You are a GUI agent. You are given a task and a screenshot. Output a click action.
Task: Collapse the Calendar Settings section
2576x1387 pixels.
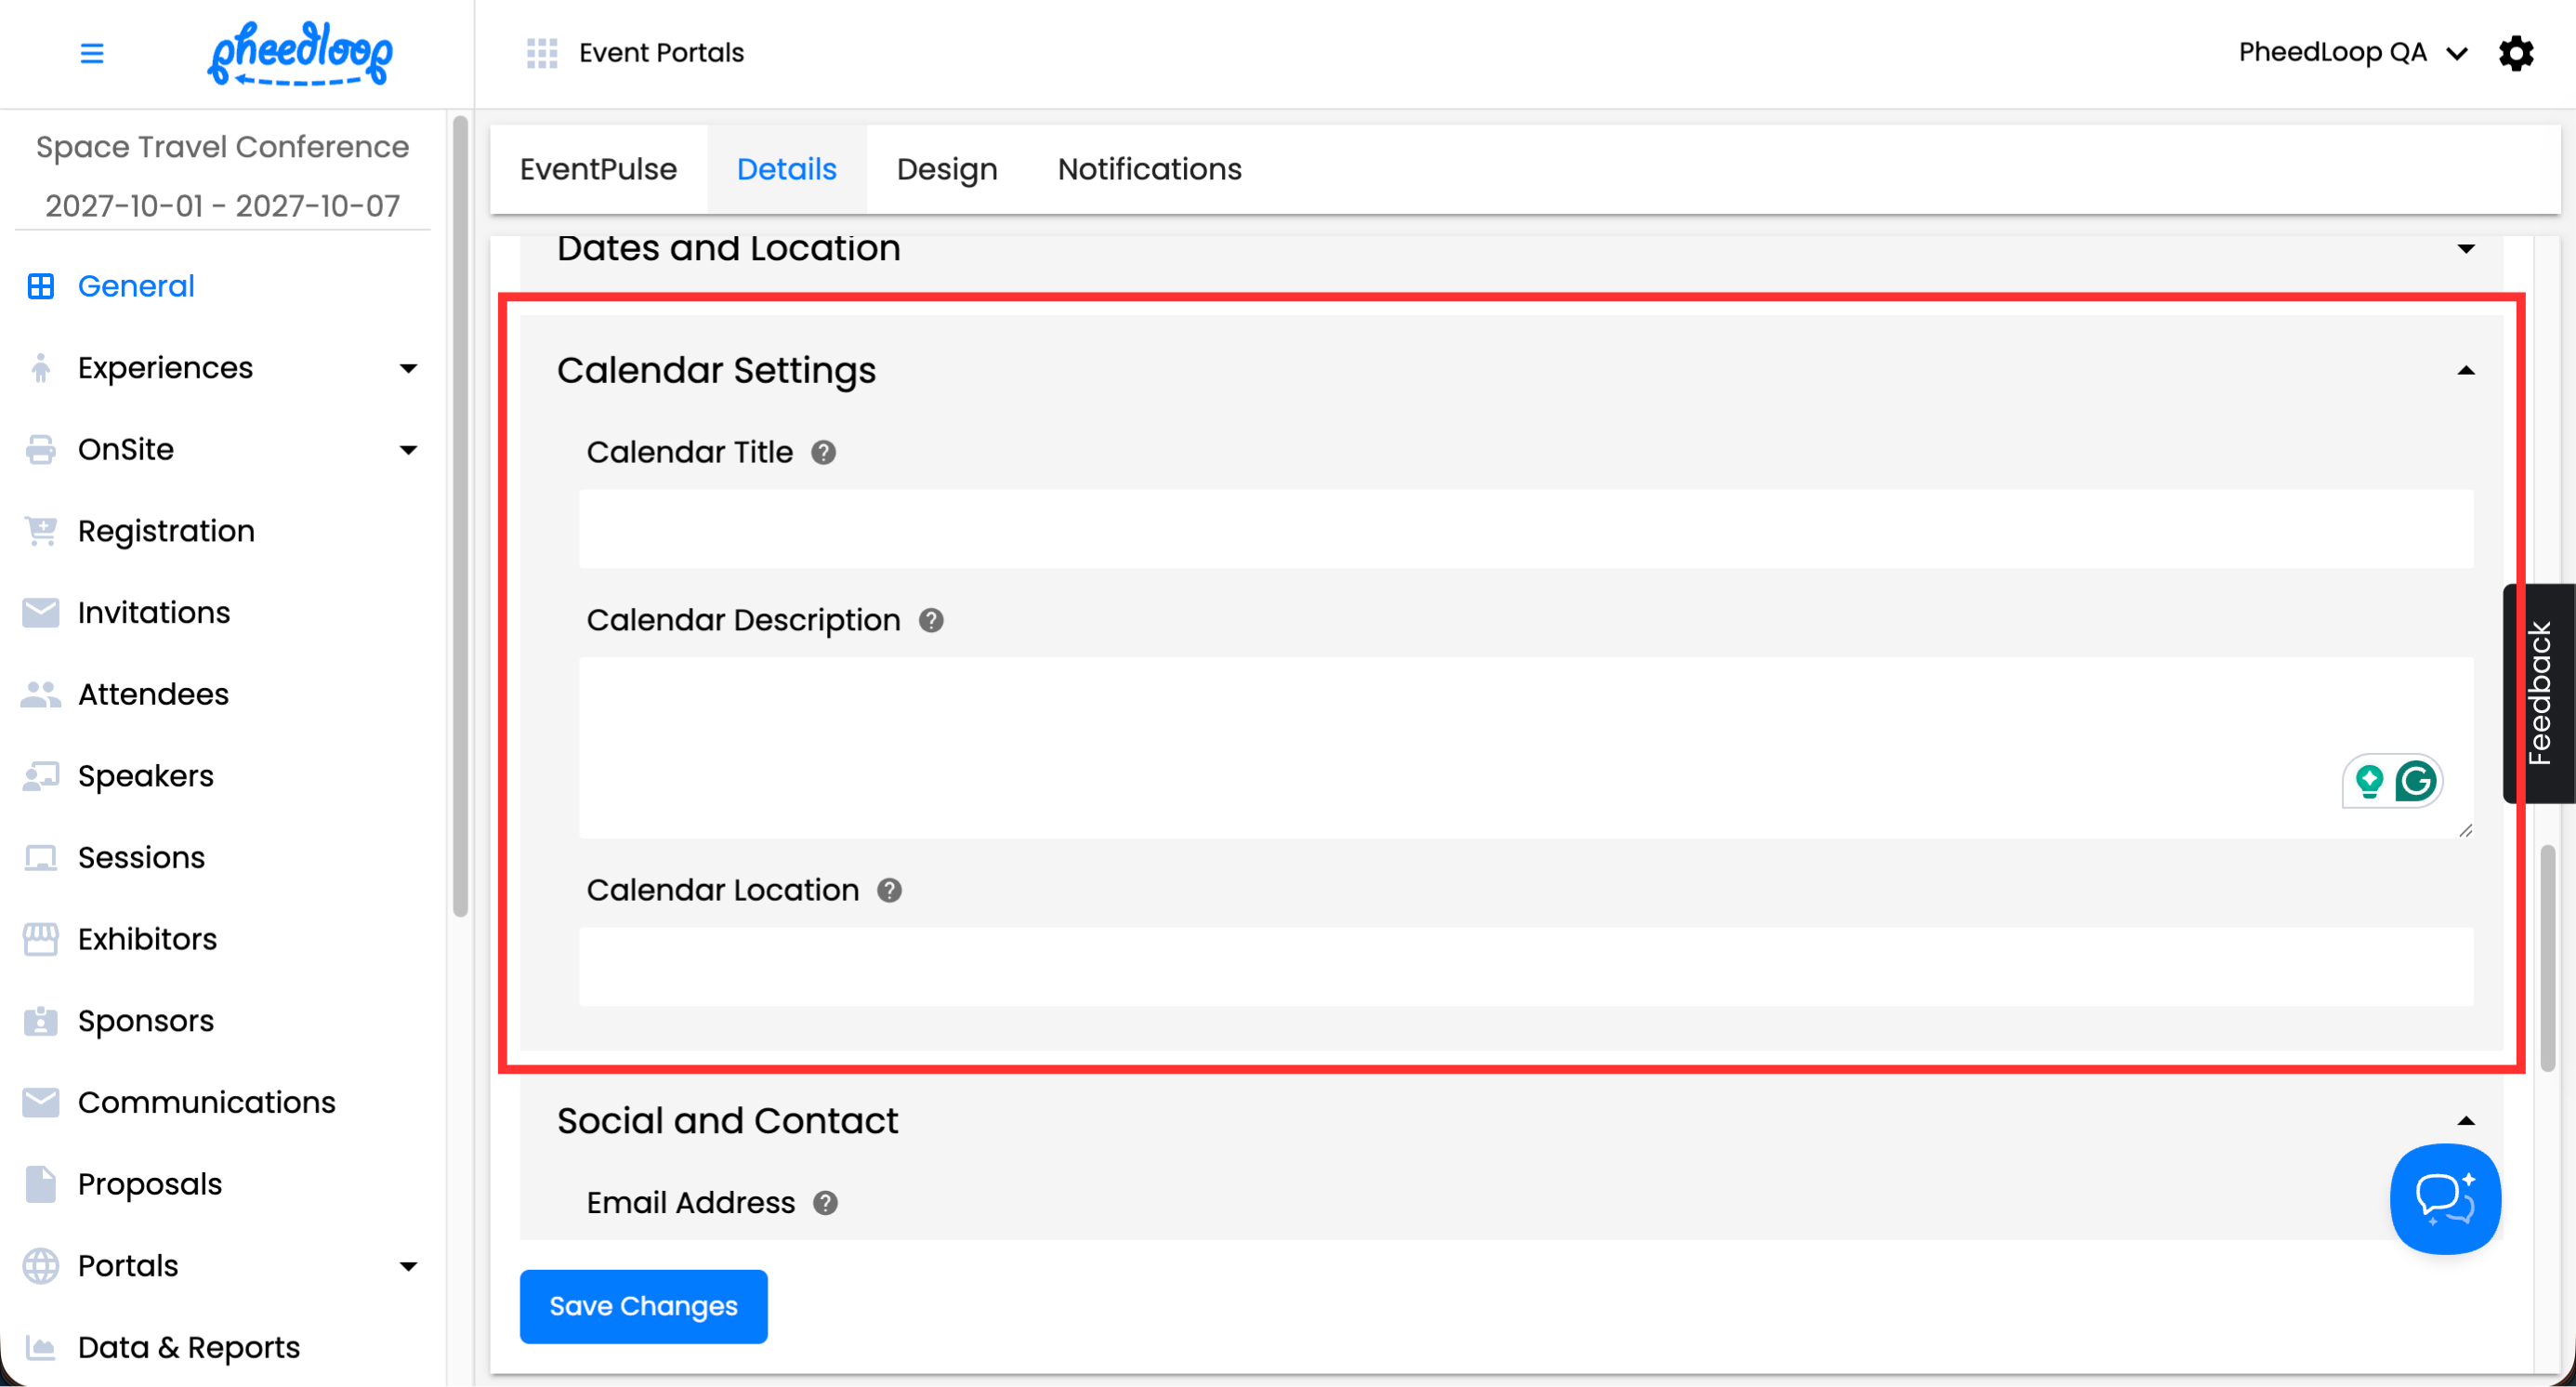coord(2465,371)
